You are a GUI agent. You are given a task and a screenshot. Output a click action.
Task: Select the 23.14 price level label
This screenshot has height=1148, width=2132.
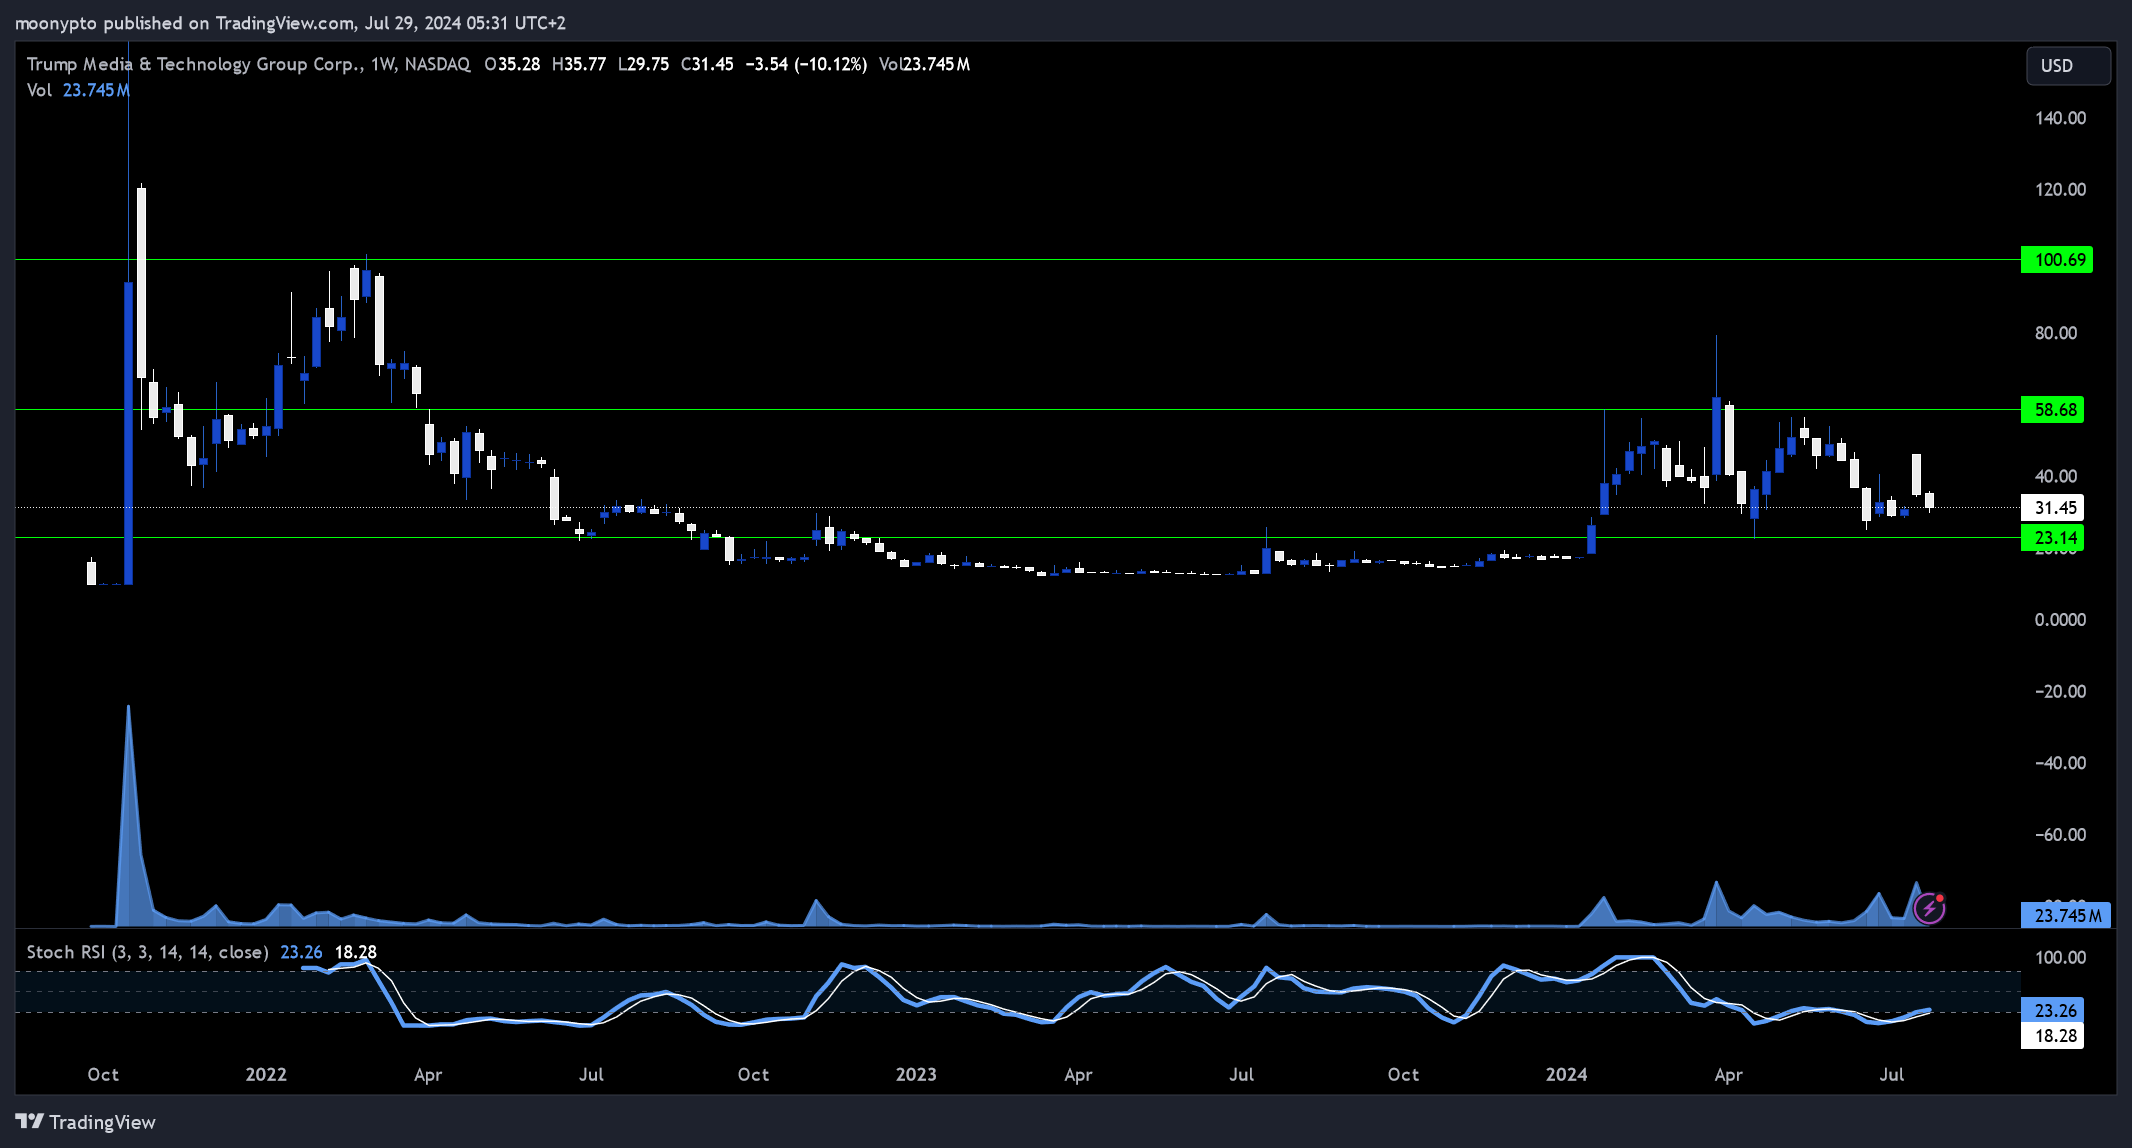pyautogui.click(x=2052, y=538)
